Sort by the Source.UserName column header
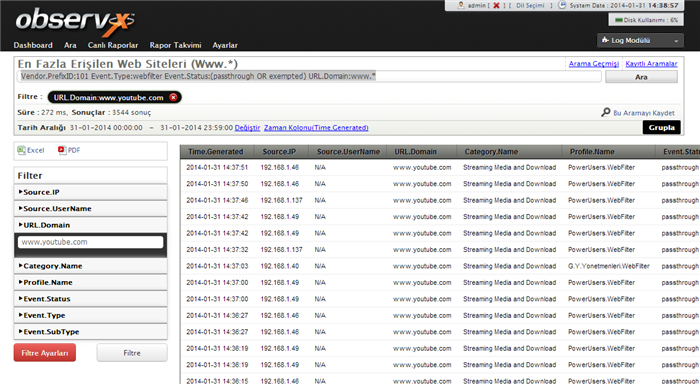The image size is (700, 384). [348, 152]
